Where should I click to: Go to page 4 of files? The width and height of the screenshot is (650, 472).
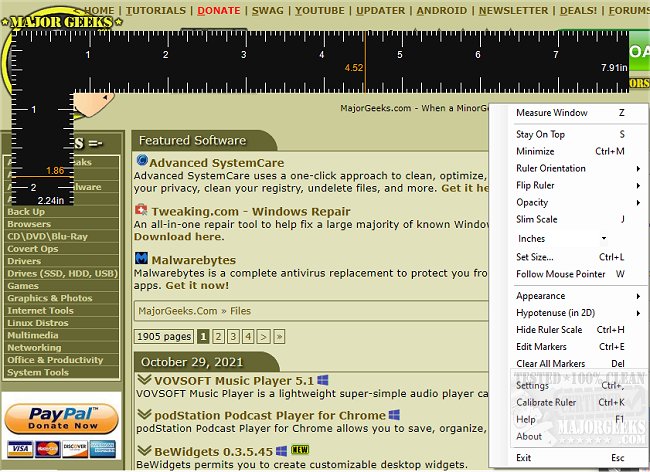pos(248,336)
